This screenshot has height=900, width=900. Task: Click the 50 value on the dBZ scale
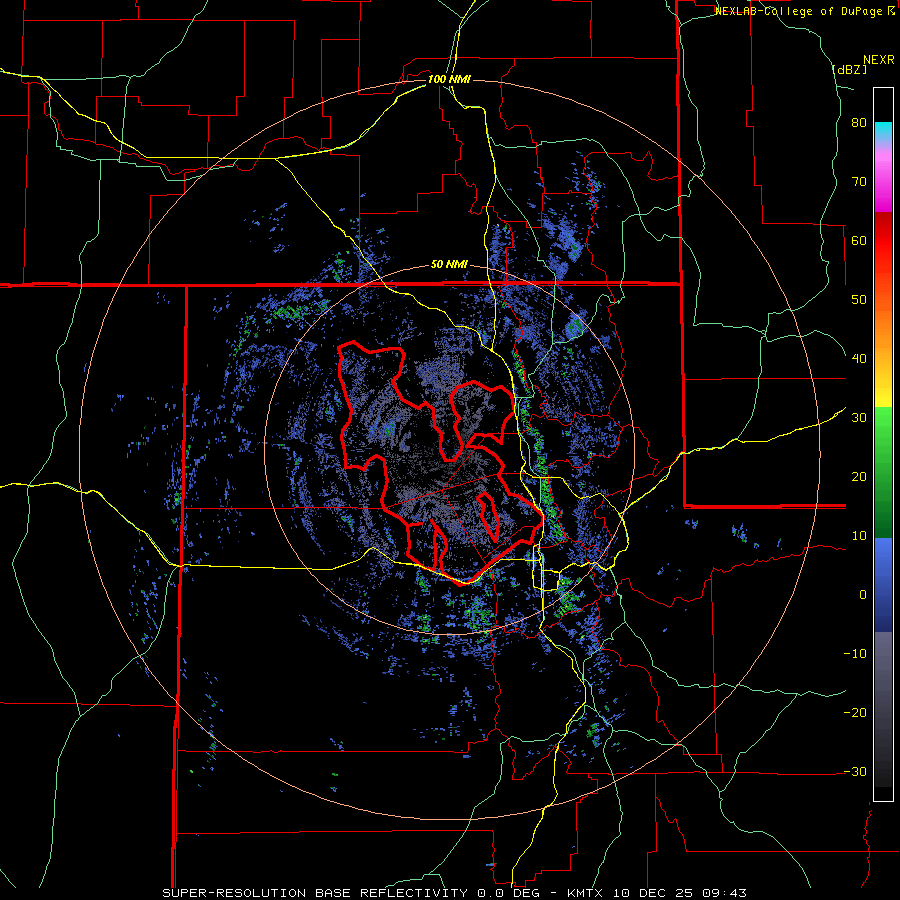tap(859, 300)
